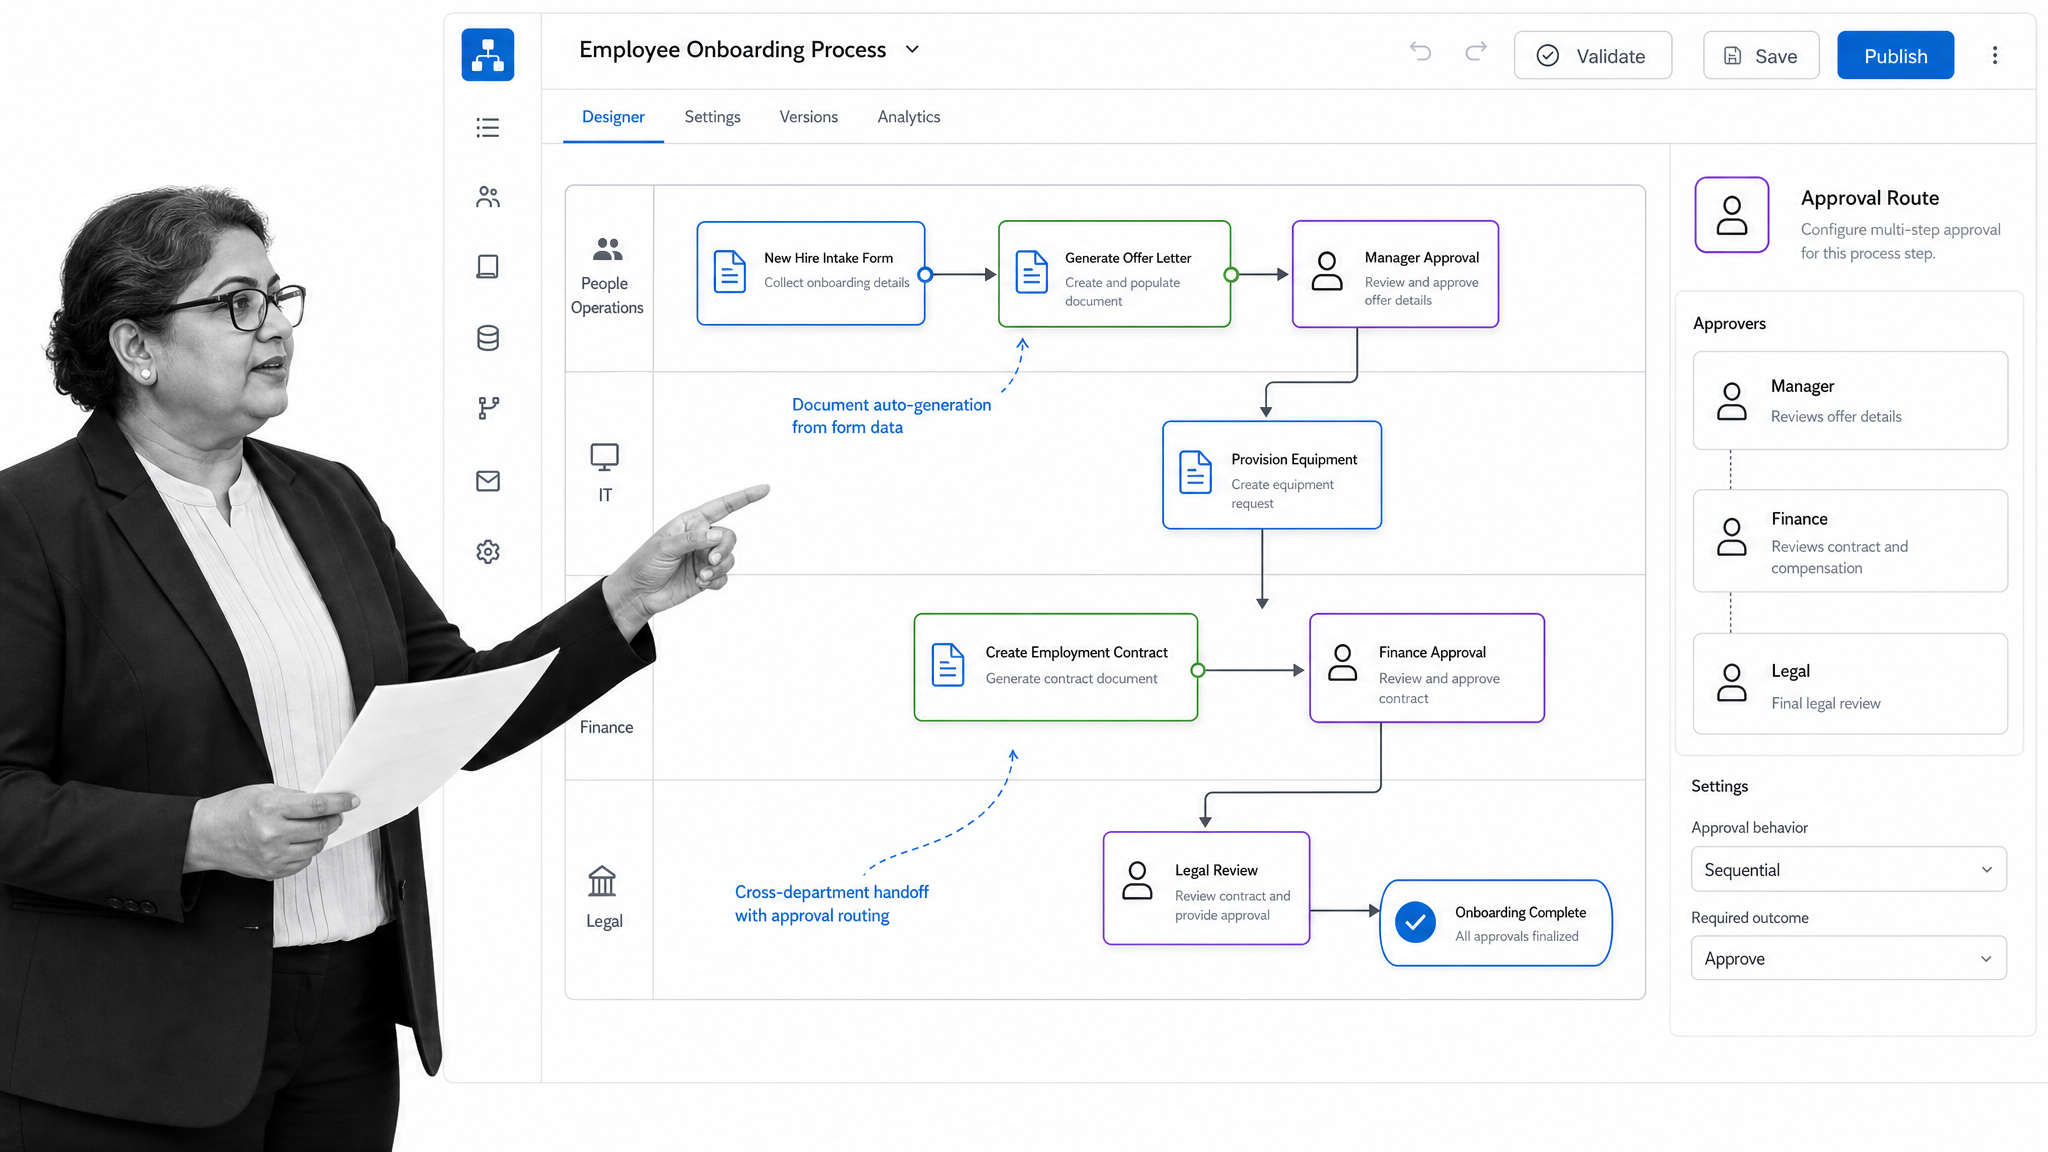The width and height of the screenshot is (2048, 1152).
Task: Click the Publish button
Action: [1896, 55]
